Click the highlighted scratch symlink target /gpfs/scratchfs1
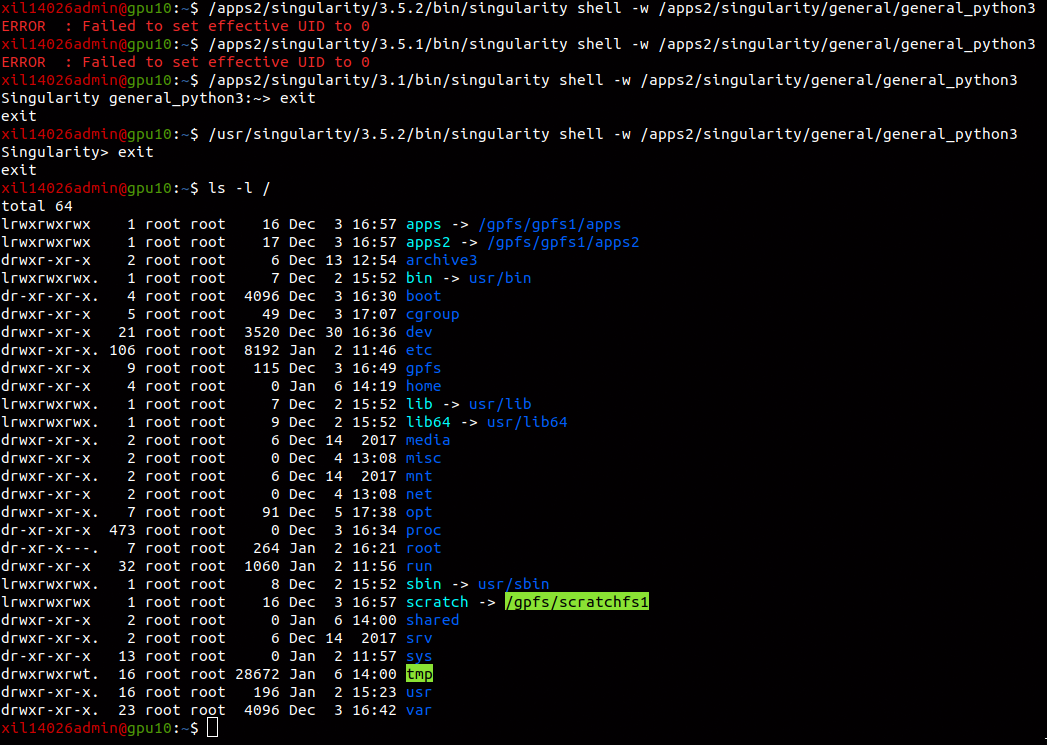Viewport: 1047px width, 745px height. pyautogui.click(x=577, y=602)
